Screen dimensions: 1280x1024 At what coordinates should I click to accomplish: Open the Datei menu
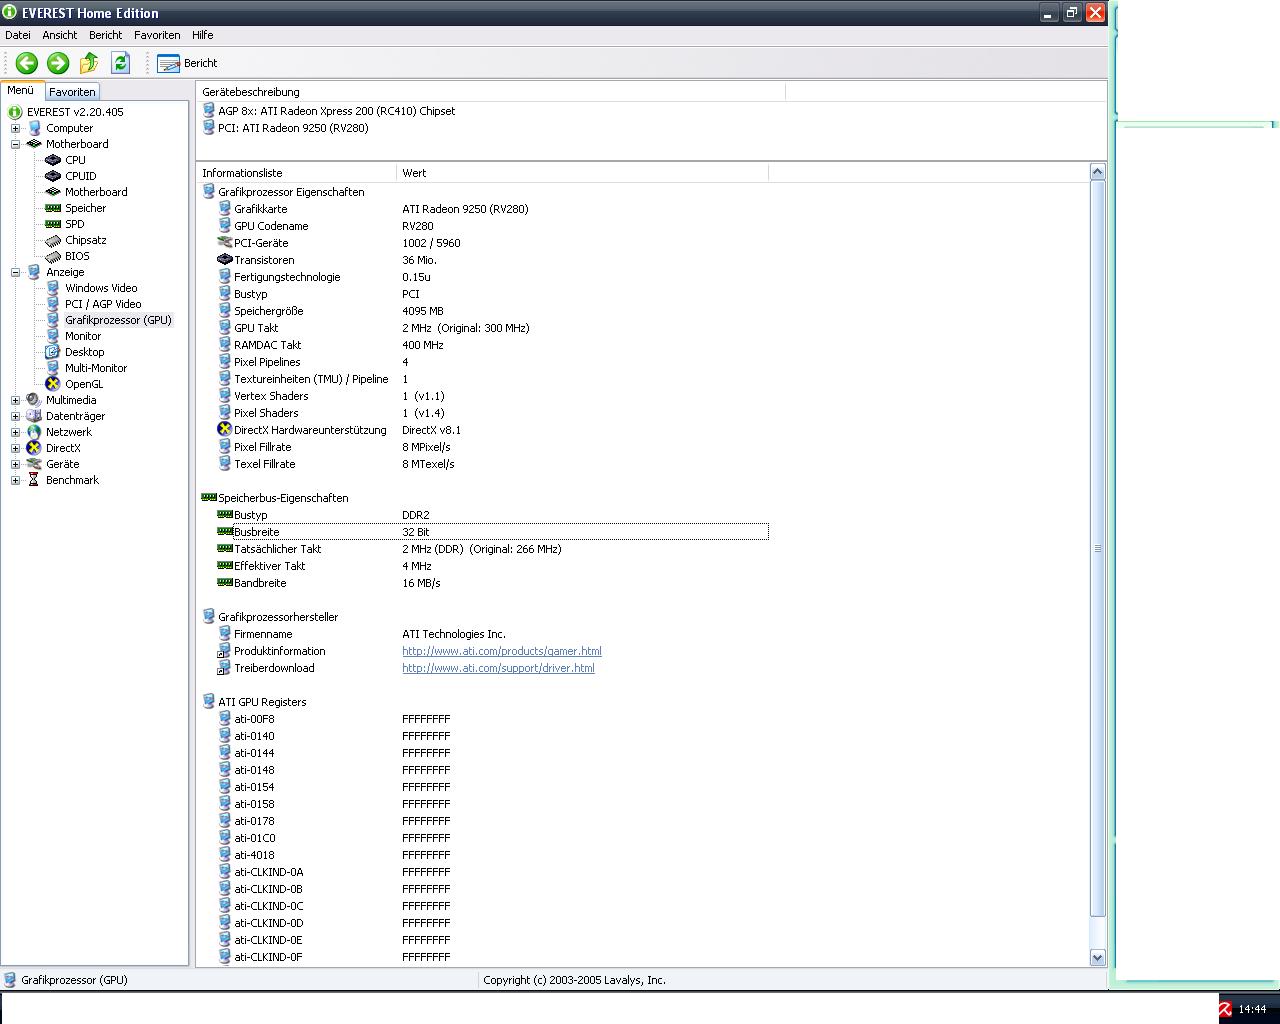point(18,35)
